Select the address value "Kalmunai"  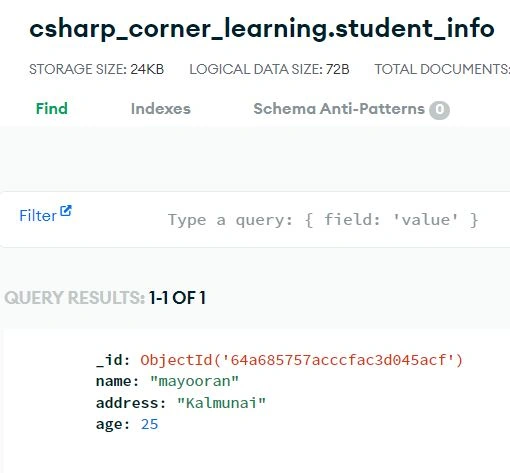coord(221,403)
